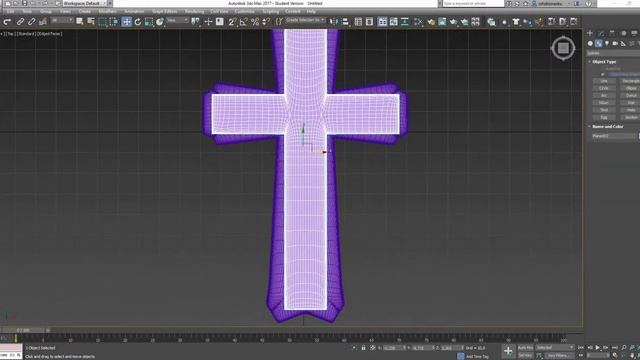Click the Redo arrow in main toolbar
This screenshot has height=360, width=640.
pos(7,22)
